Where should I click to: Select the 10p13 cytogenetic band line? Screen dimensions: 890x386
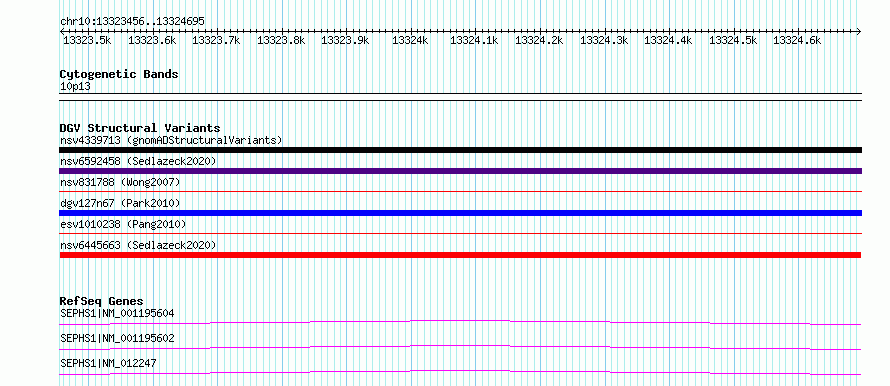[x=460, y=97]
